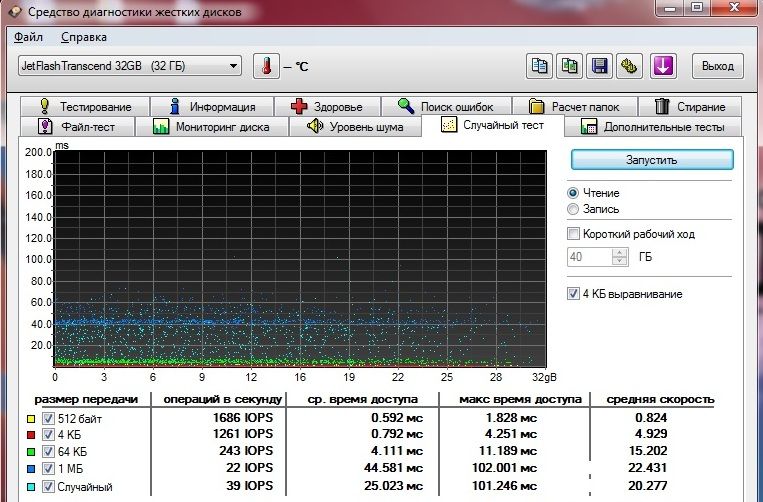Click the Выход button
This screenshot has height=502, width=763.
click(x=716, y=67)
